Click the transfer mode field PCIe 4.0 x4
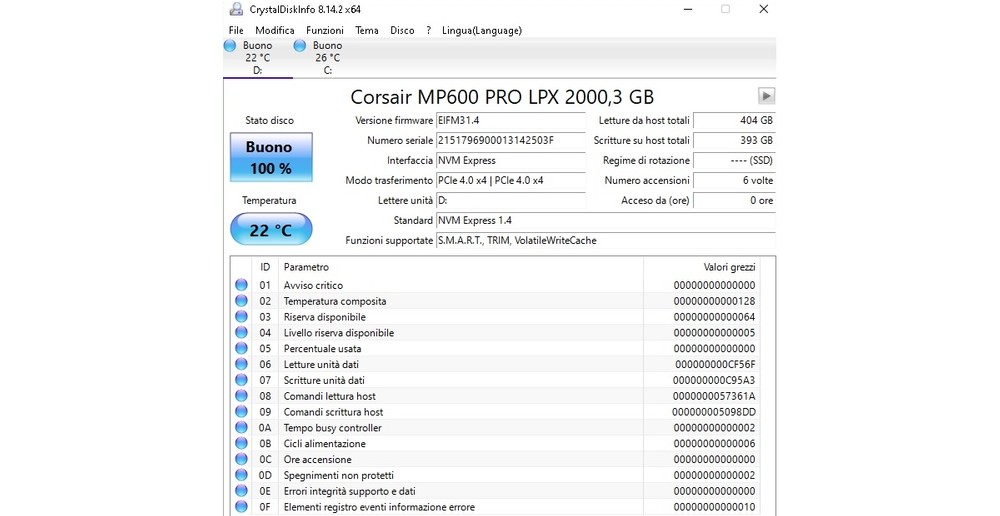The width and height of the screenshot is (1000, 516). pos(510,181)
